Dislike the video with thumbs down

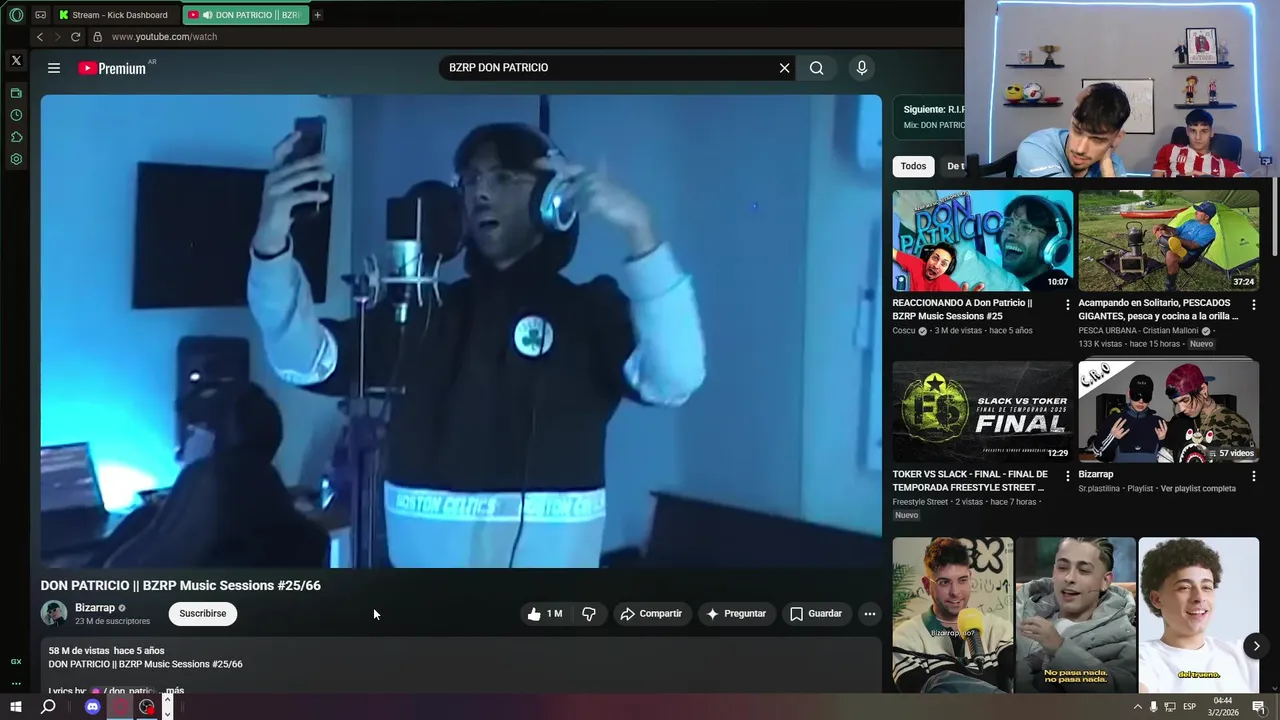[589, 614]
